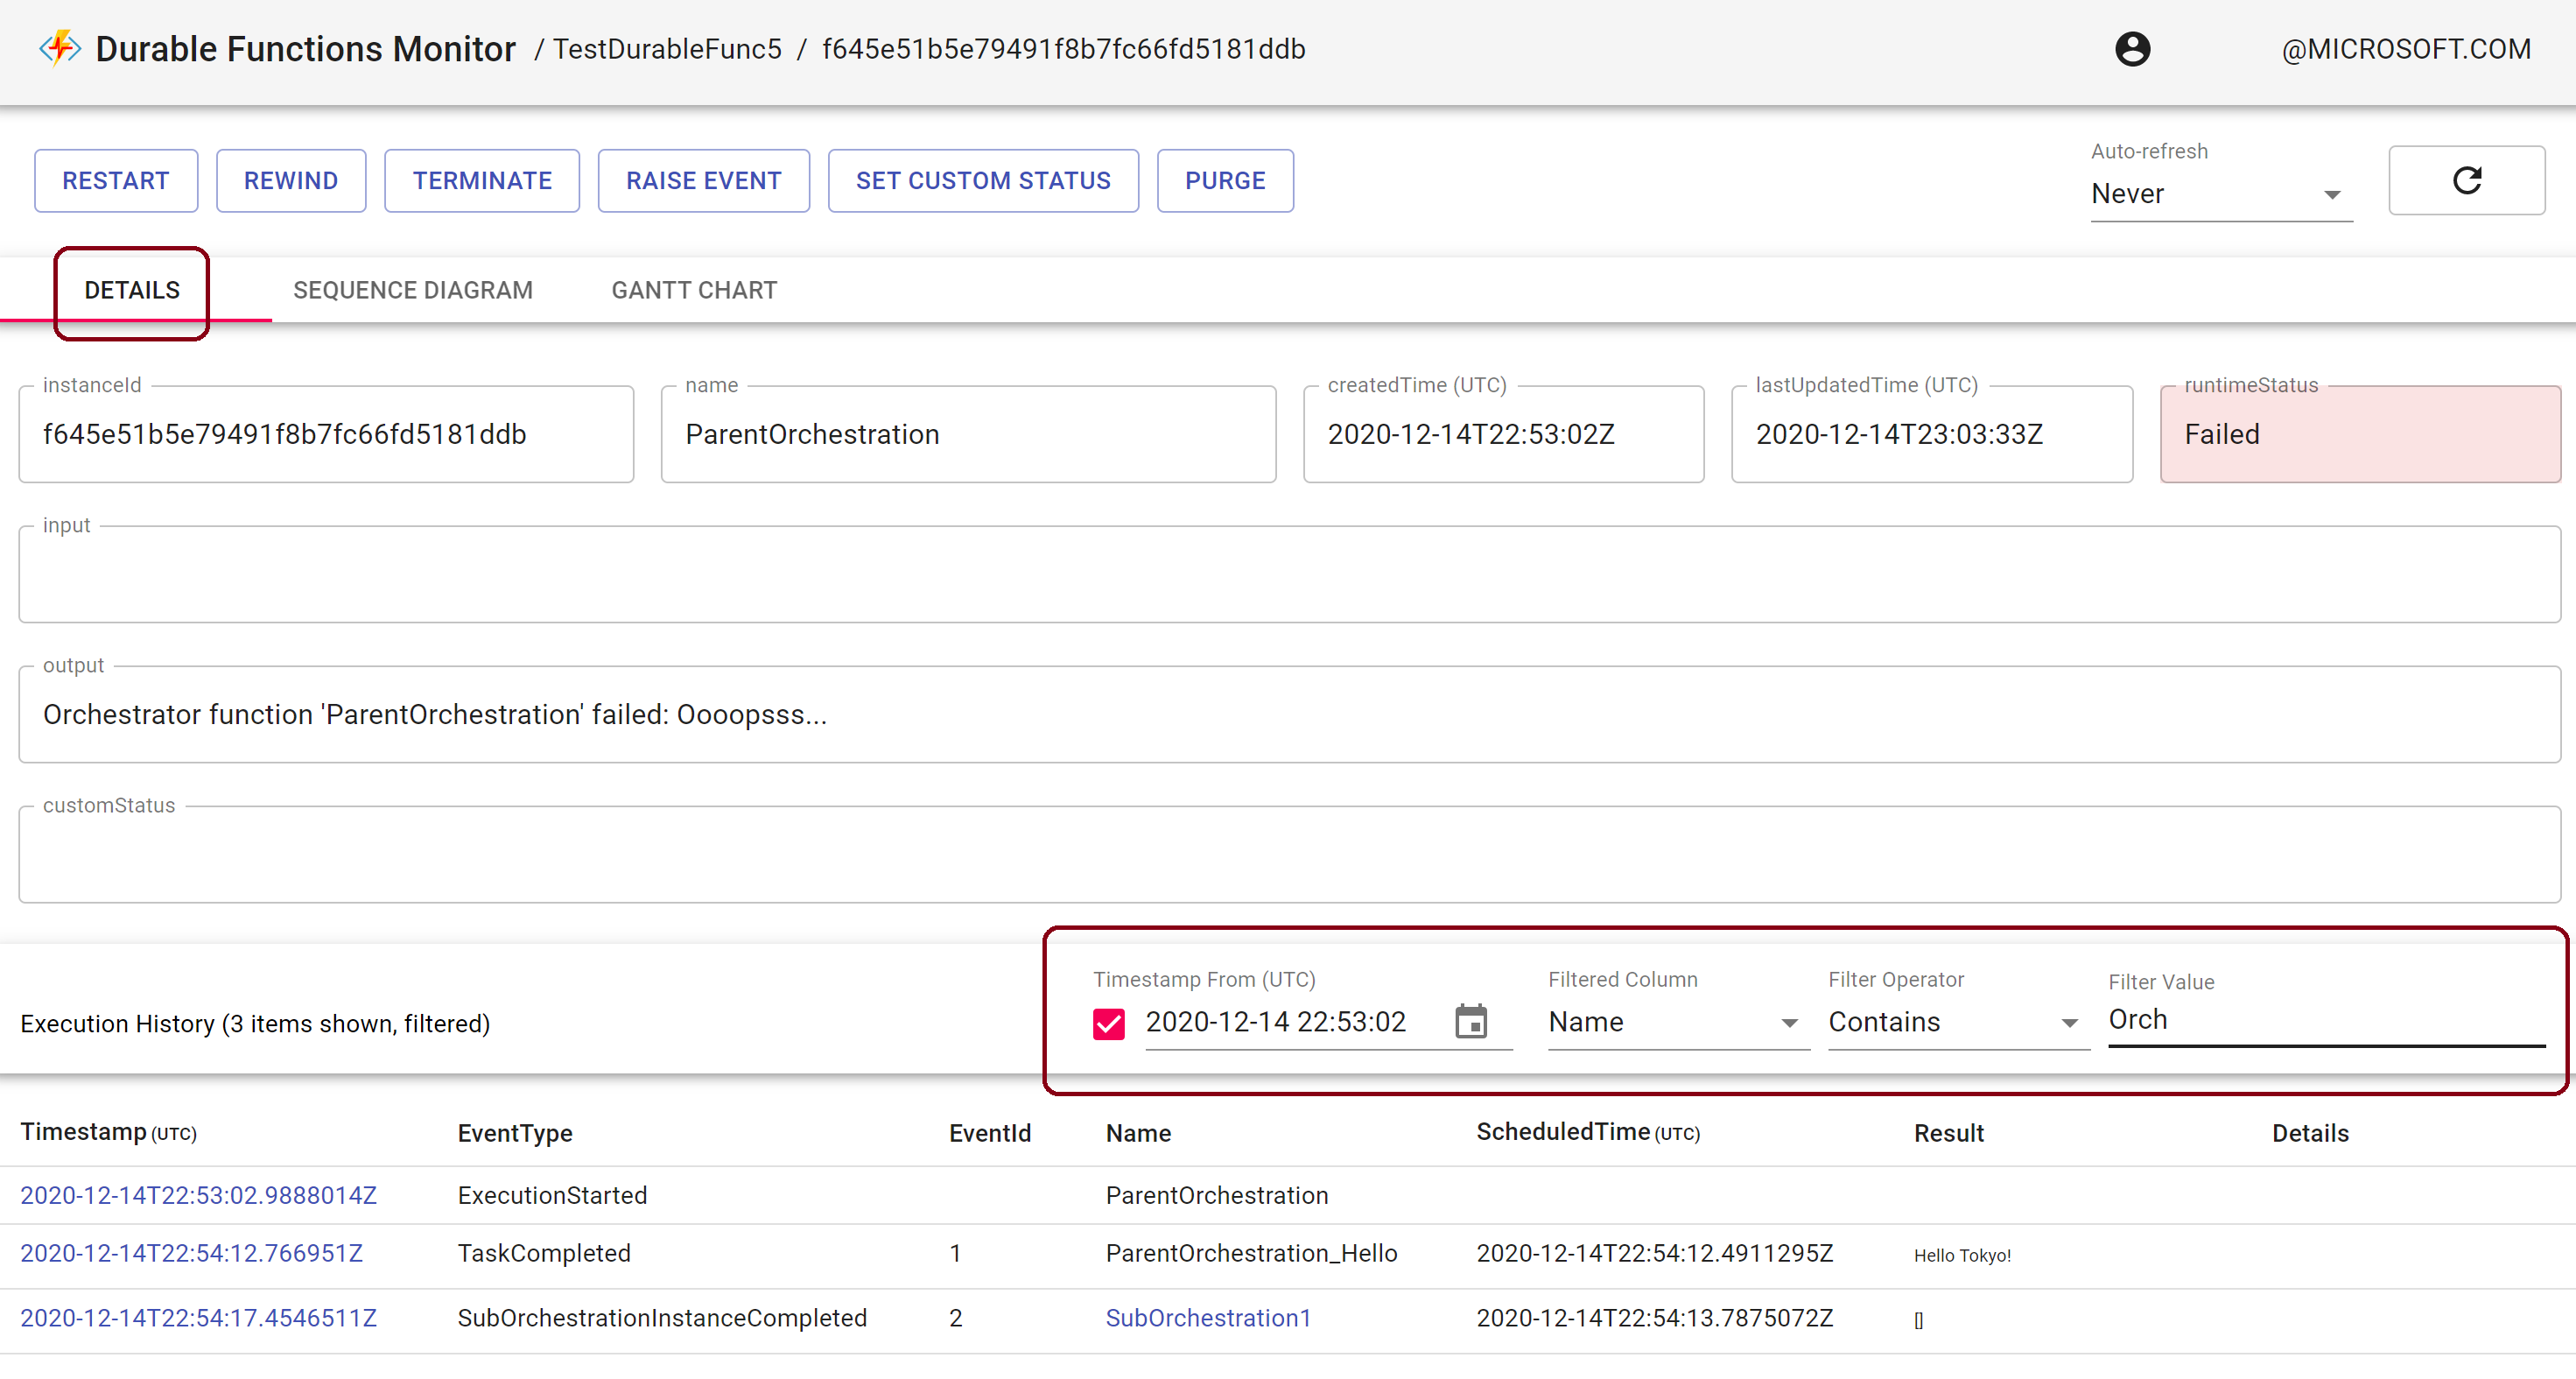Click the Filter Value input field
Screen dimensions: 2576x1379
2325,1019
